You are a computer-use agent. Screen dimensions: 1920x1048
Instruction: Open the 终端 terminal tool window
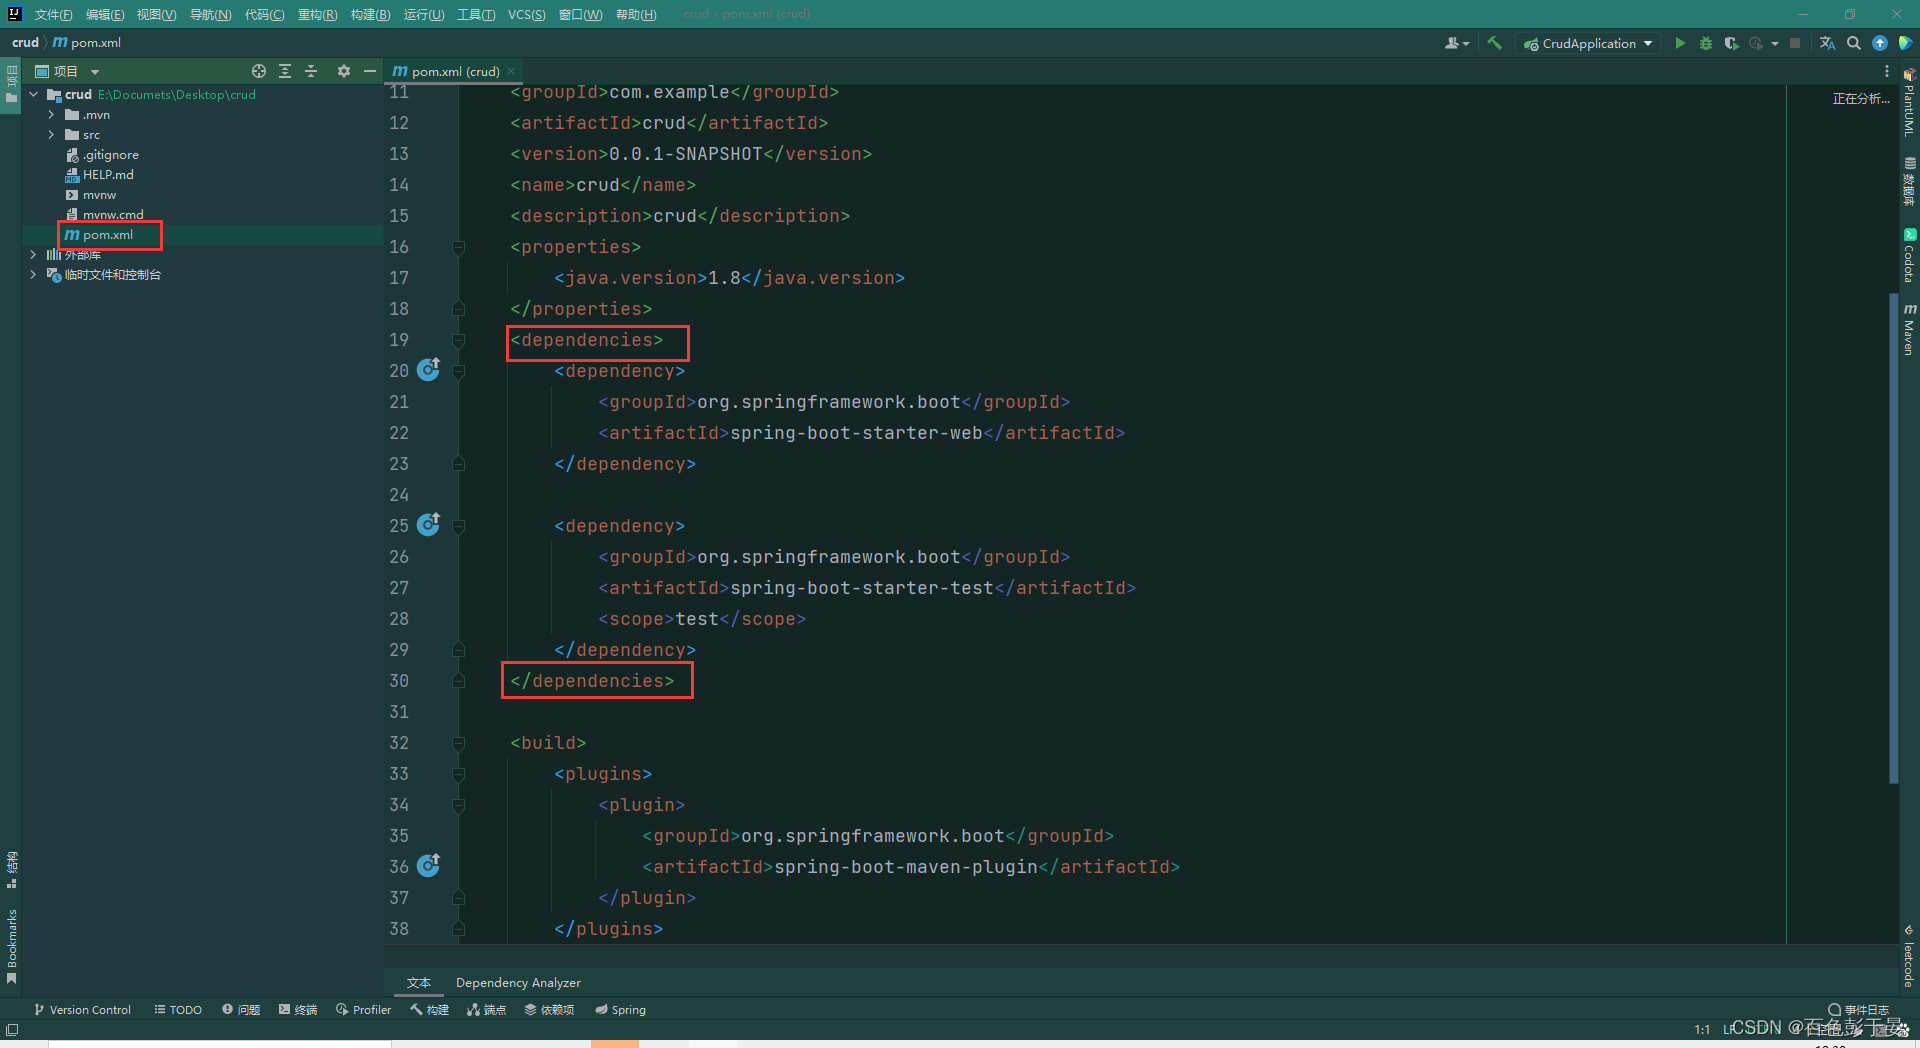point(298,1010)
